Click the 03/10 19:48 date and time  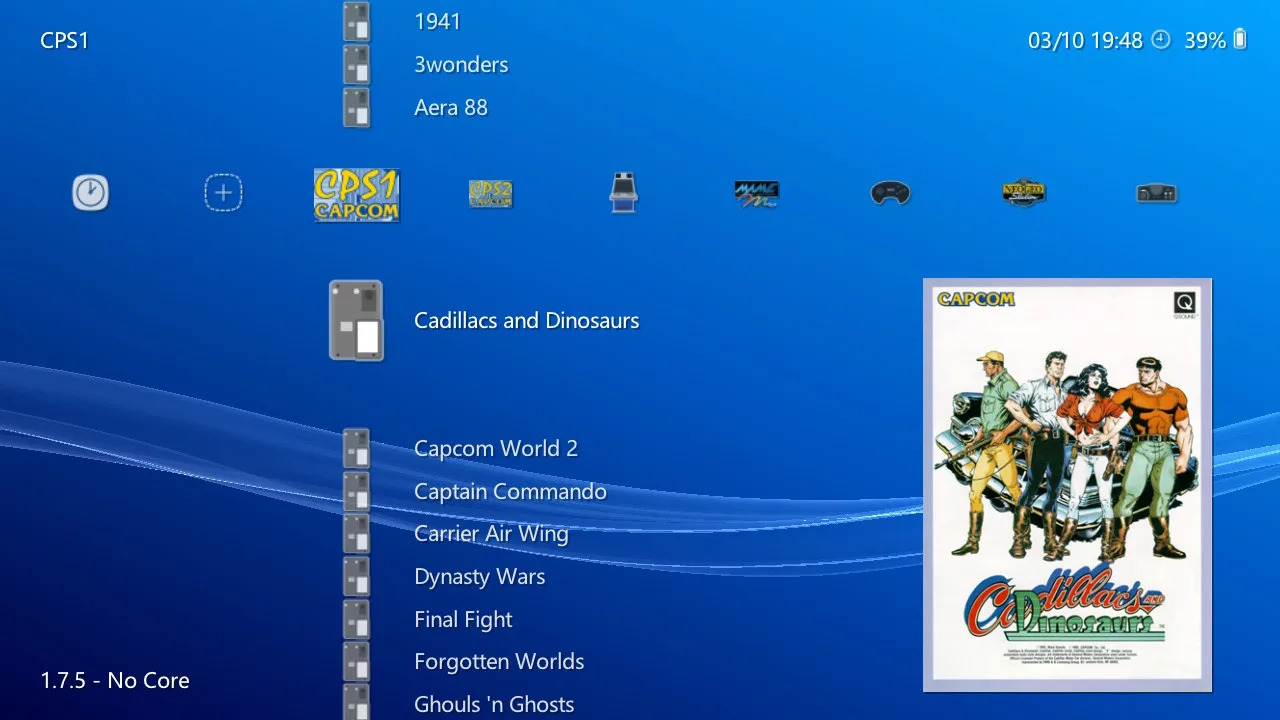(1085, 40)
